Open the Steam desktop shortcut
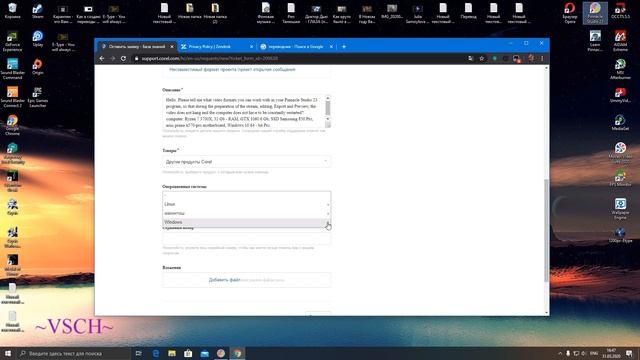The image size is (640, 360). point(38,11)
